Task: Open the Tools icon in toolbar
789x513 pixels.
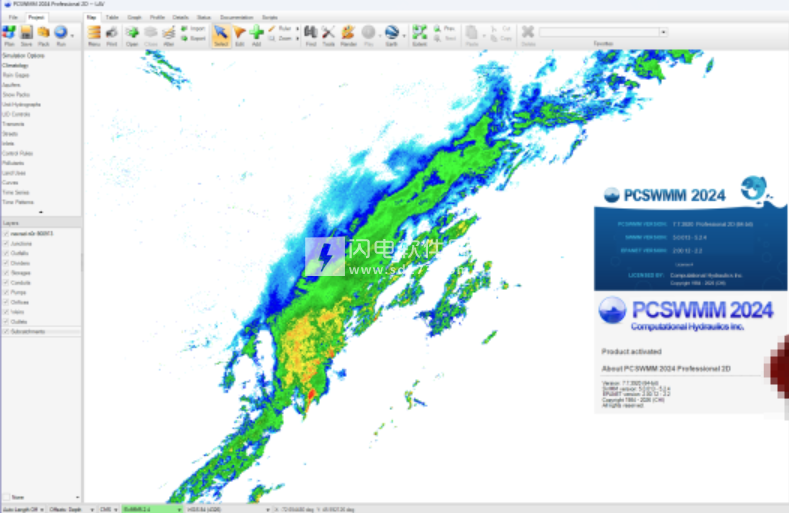Action: 328,33
